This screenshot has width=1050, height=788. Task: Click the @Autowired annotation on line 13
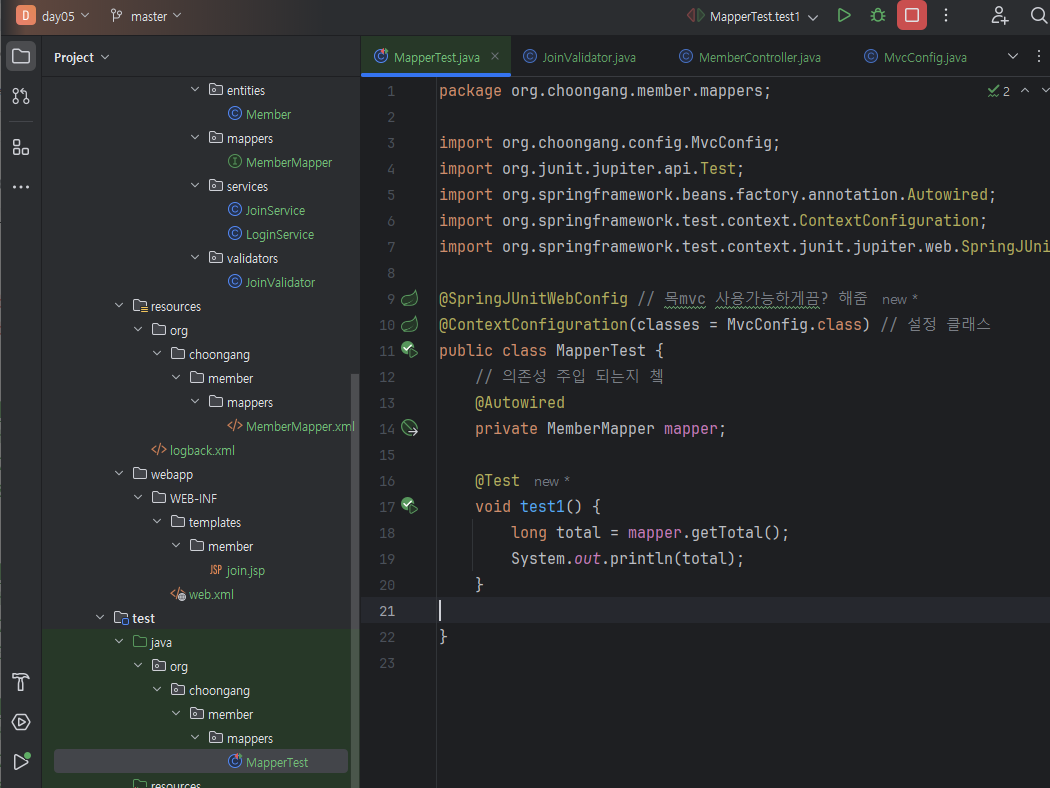[520, 402]
